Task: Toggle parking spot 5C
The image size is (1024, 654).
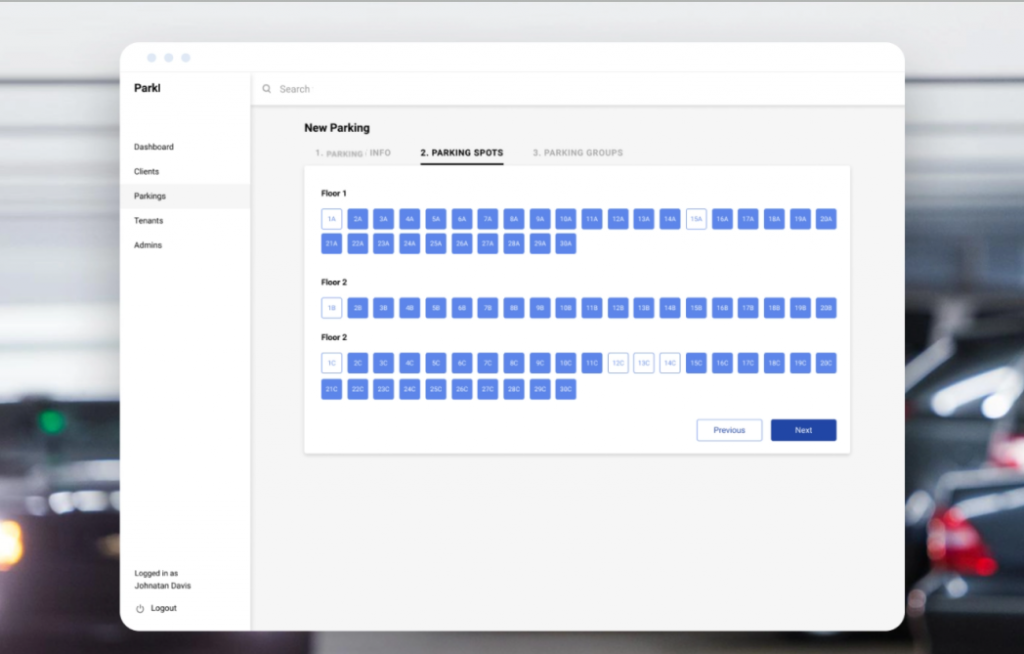Action: 436,363
